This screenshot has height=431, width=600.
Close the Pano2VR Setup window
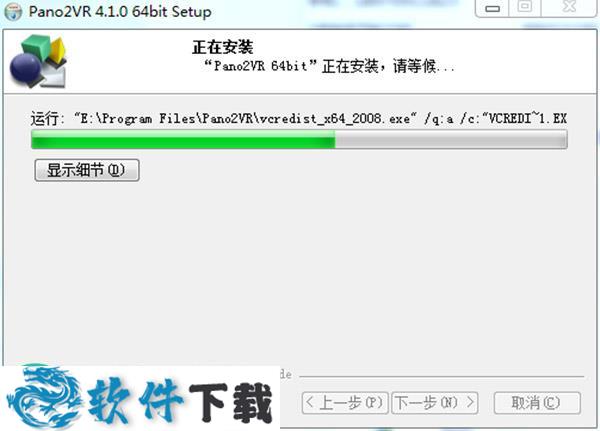pos(569,8)
